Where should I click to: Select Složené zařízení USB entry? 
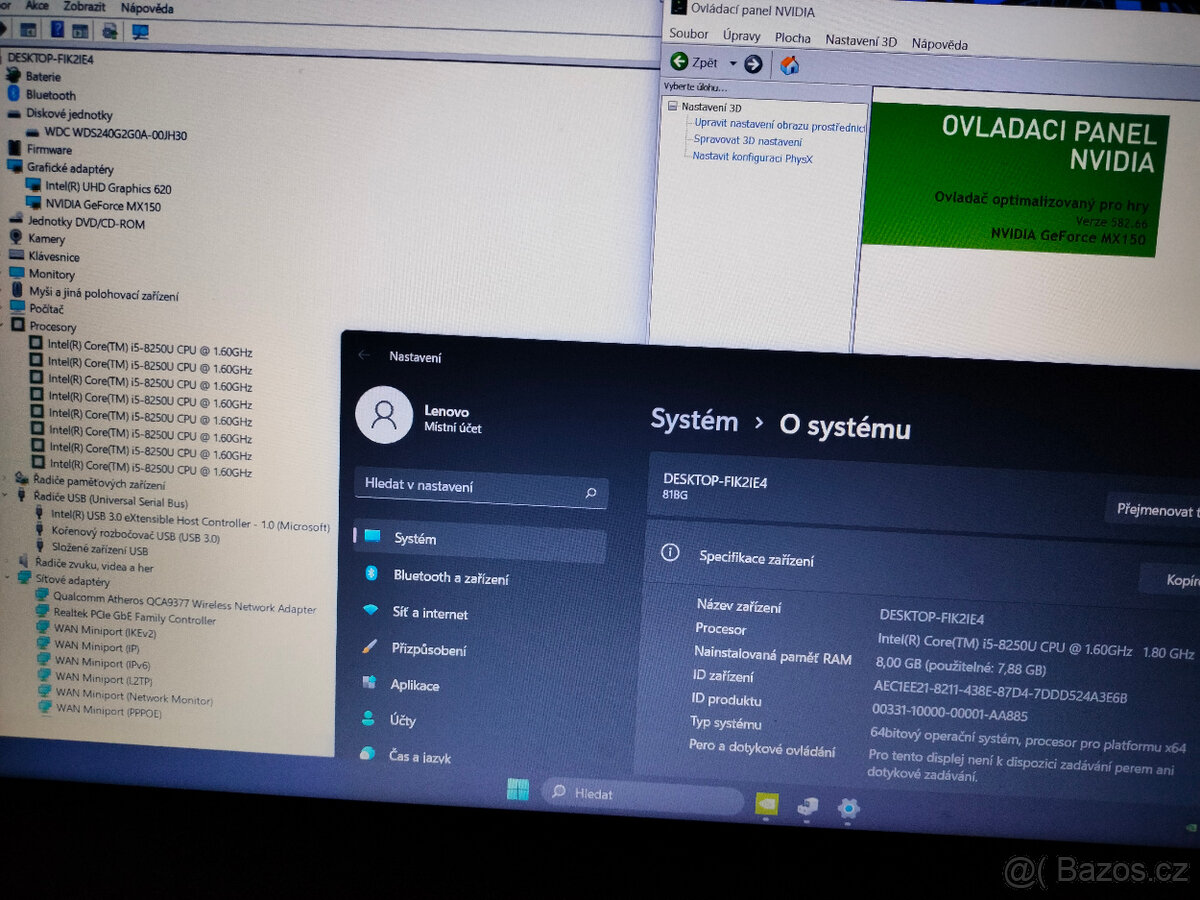[x=100, y=549]
